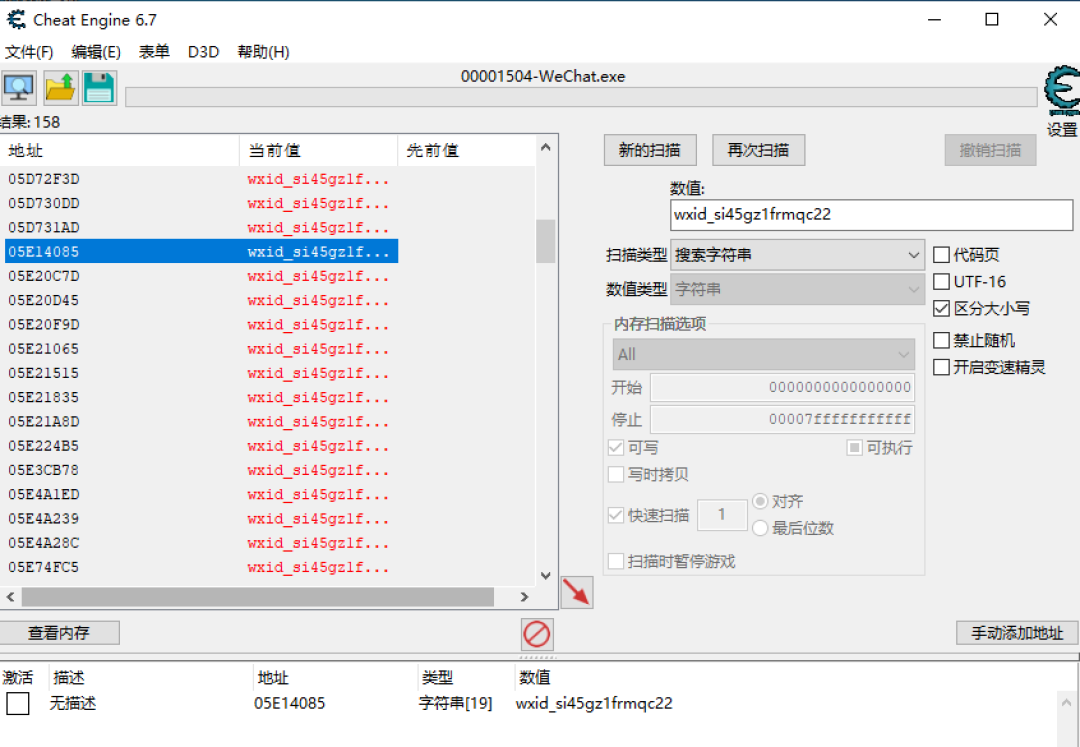1080x747 pixels.
Task: Open the memory region All dropdown
Action: tap(763, 355)
